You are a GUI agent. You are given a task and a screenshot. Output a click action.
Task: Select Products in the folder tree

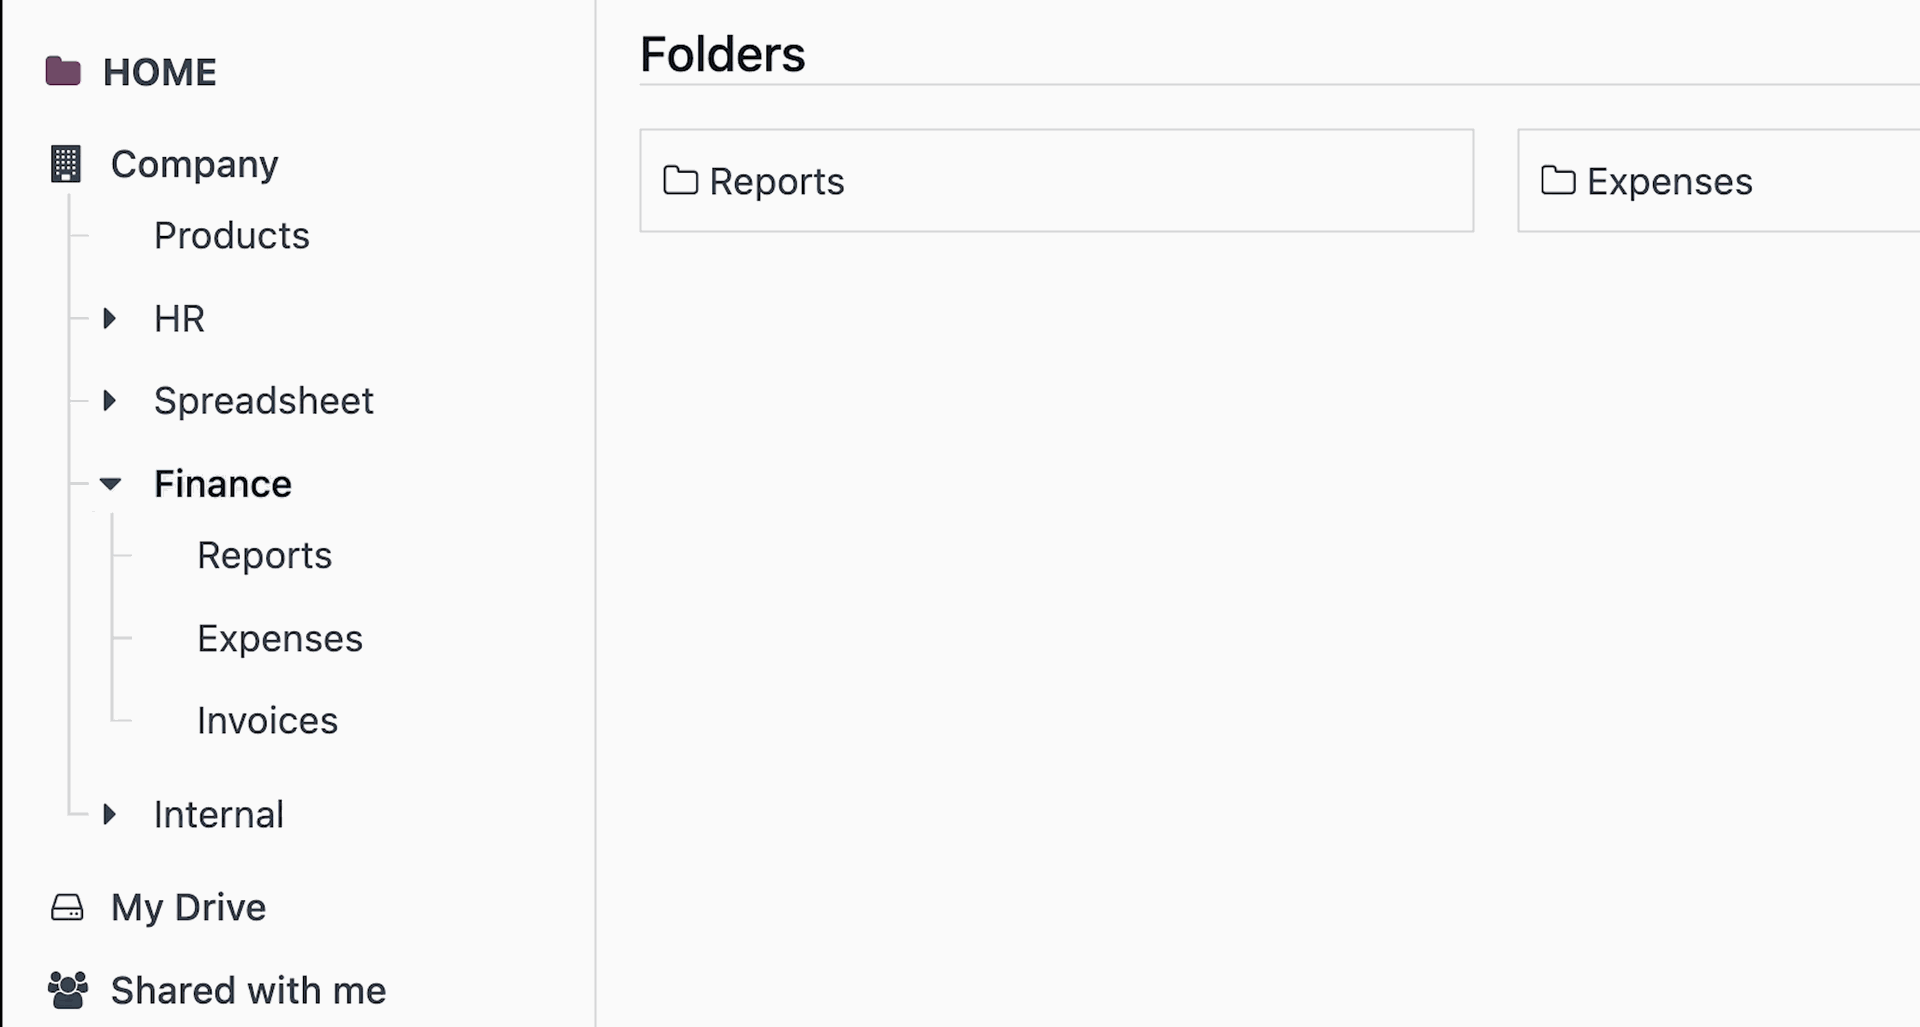pyautogui.click(x=232, y=236)
